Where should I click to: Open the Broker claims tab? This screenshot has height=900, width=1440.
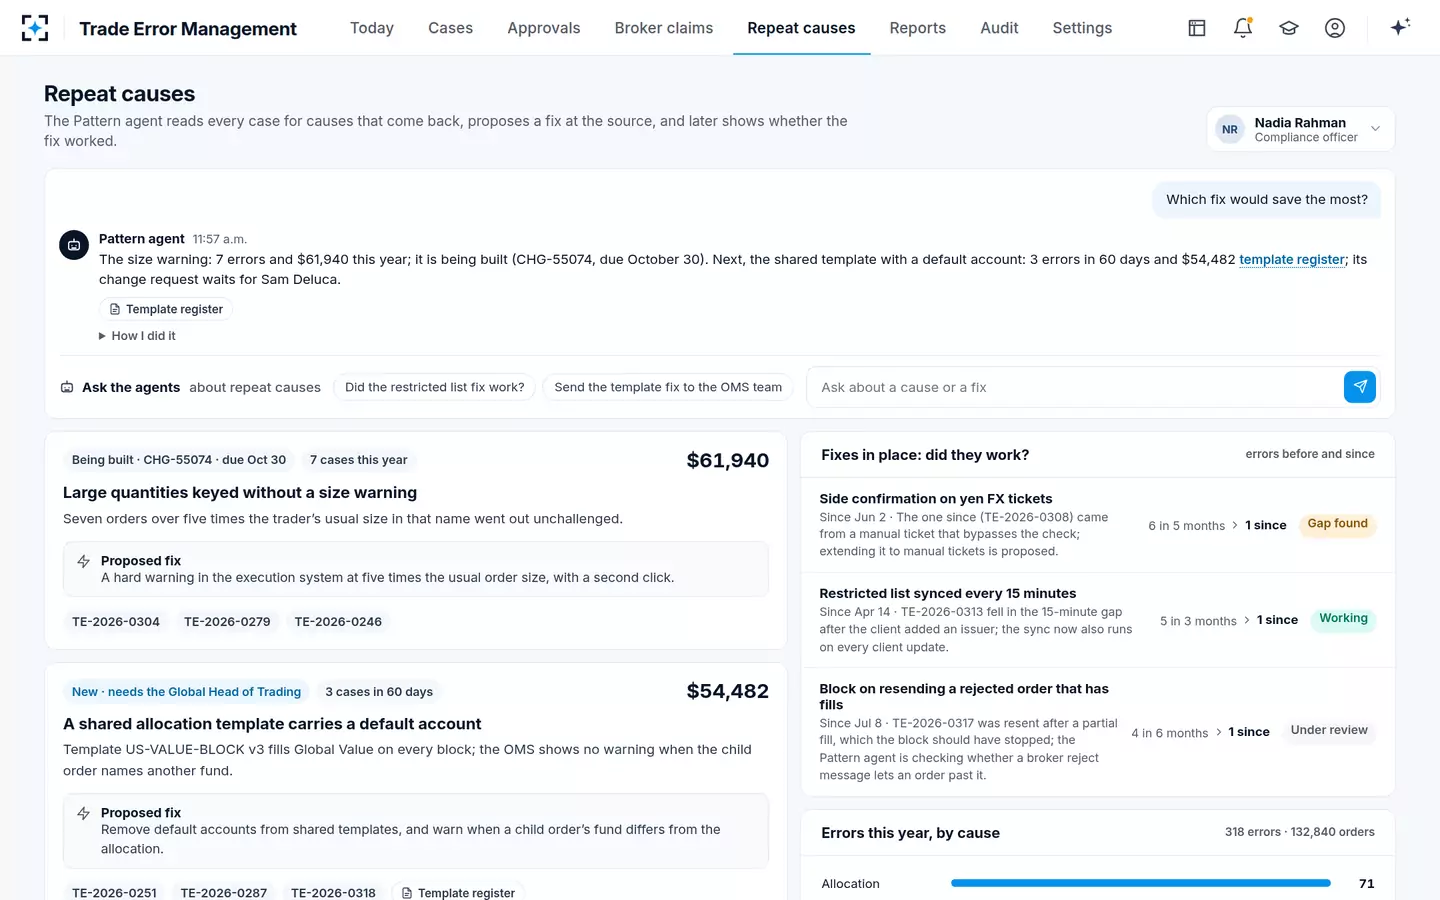point(664,28)
